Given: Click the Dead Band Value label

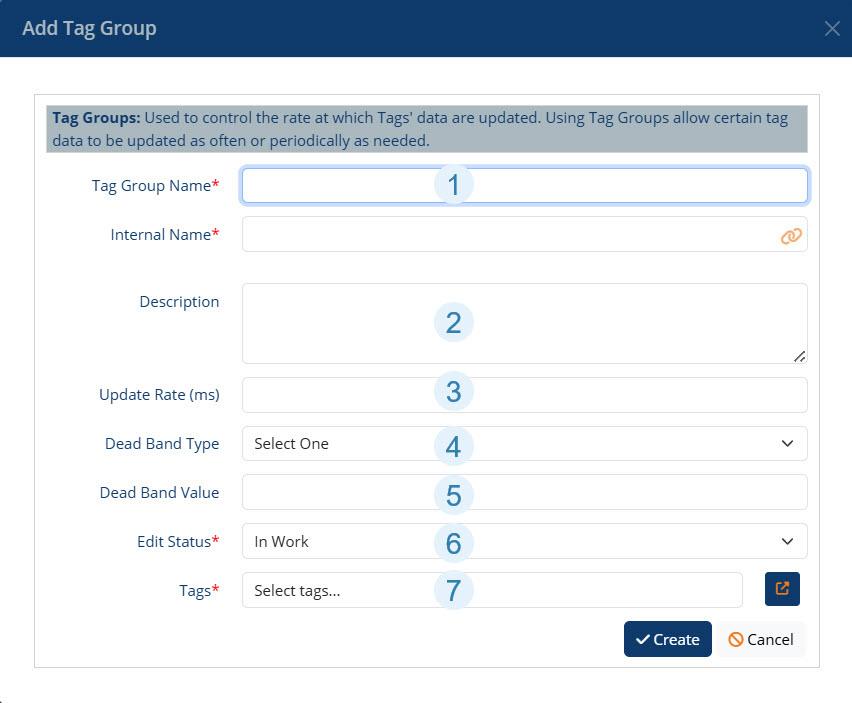Looking at the screenshot, I should click(159, 493).
